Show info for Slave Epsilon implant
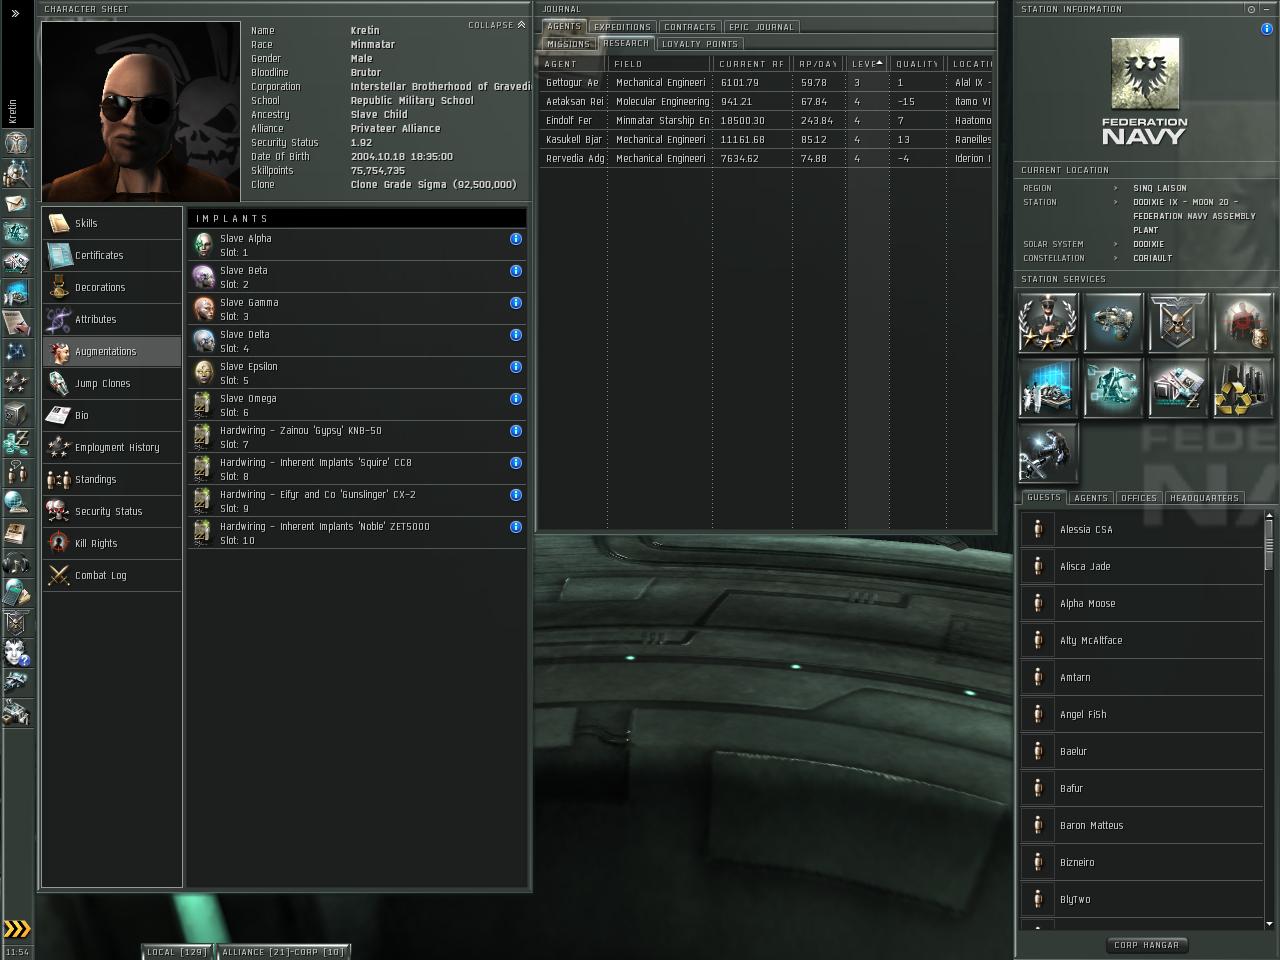The width and height of the screenshot is (1280, 960). (x=516, y=367)
